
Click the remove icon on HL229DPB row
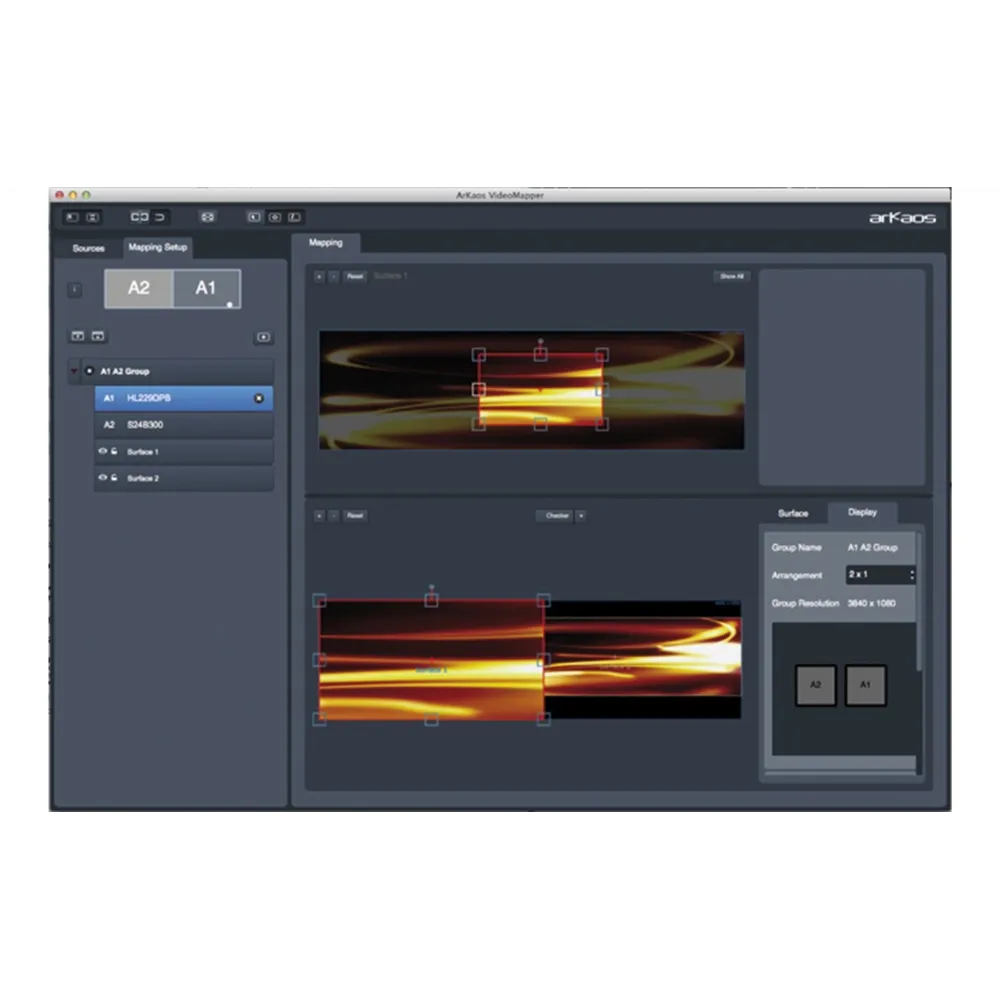259,398
